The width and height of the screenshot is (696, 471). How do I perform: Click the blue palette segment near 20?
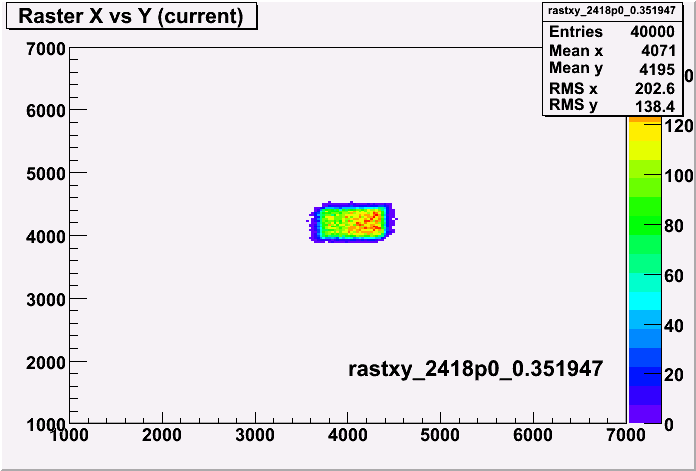[645, 376]
